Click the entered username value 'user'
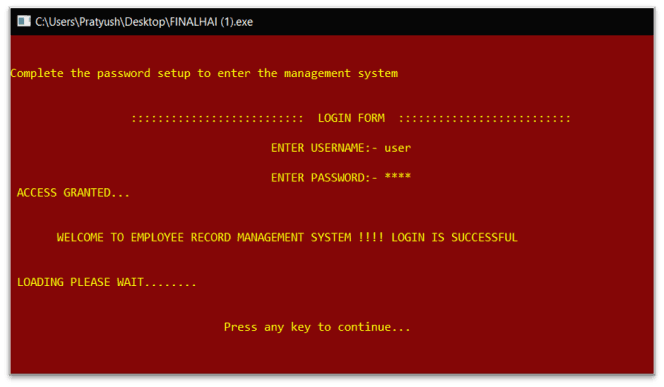Image resolution: width=664 pixels, height=387 pixels. pos(398,148)
